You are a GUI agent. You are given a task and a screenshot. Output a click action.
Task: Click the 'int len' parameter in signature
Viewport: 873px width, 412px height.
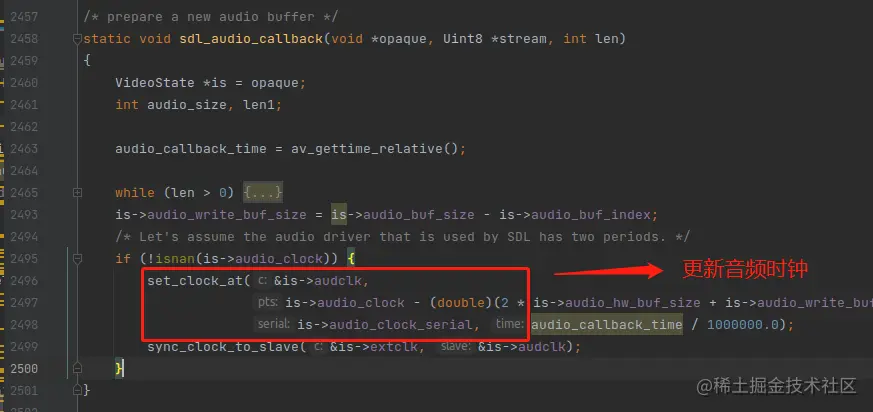pyautogui.click(x=591, y=39)
